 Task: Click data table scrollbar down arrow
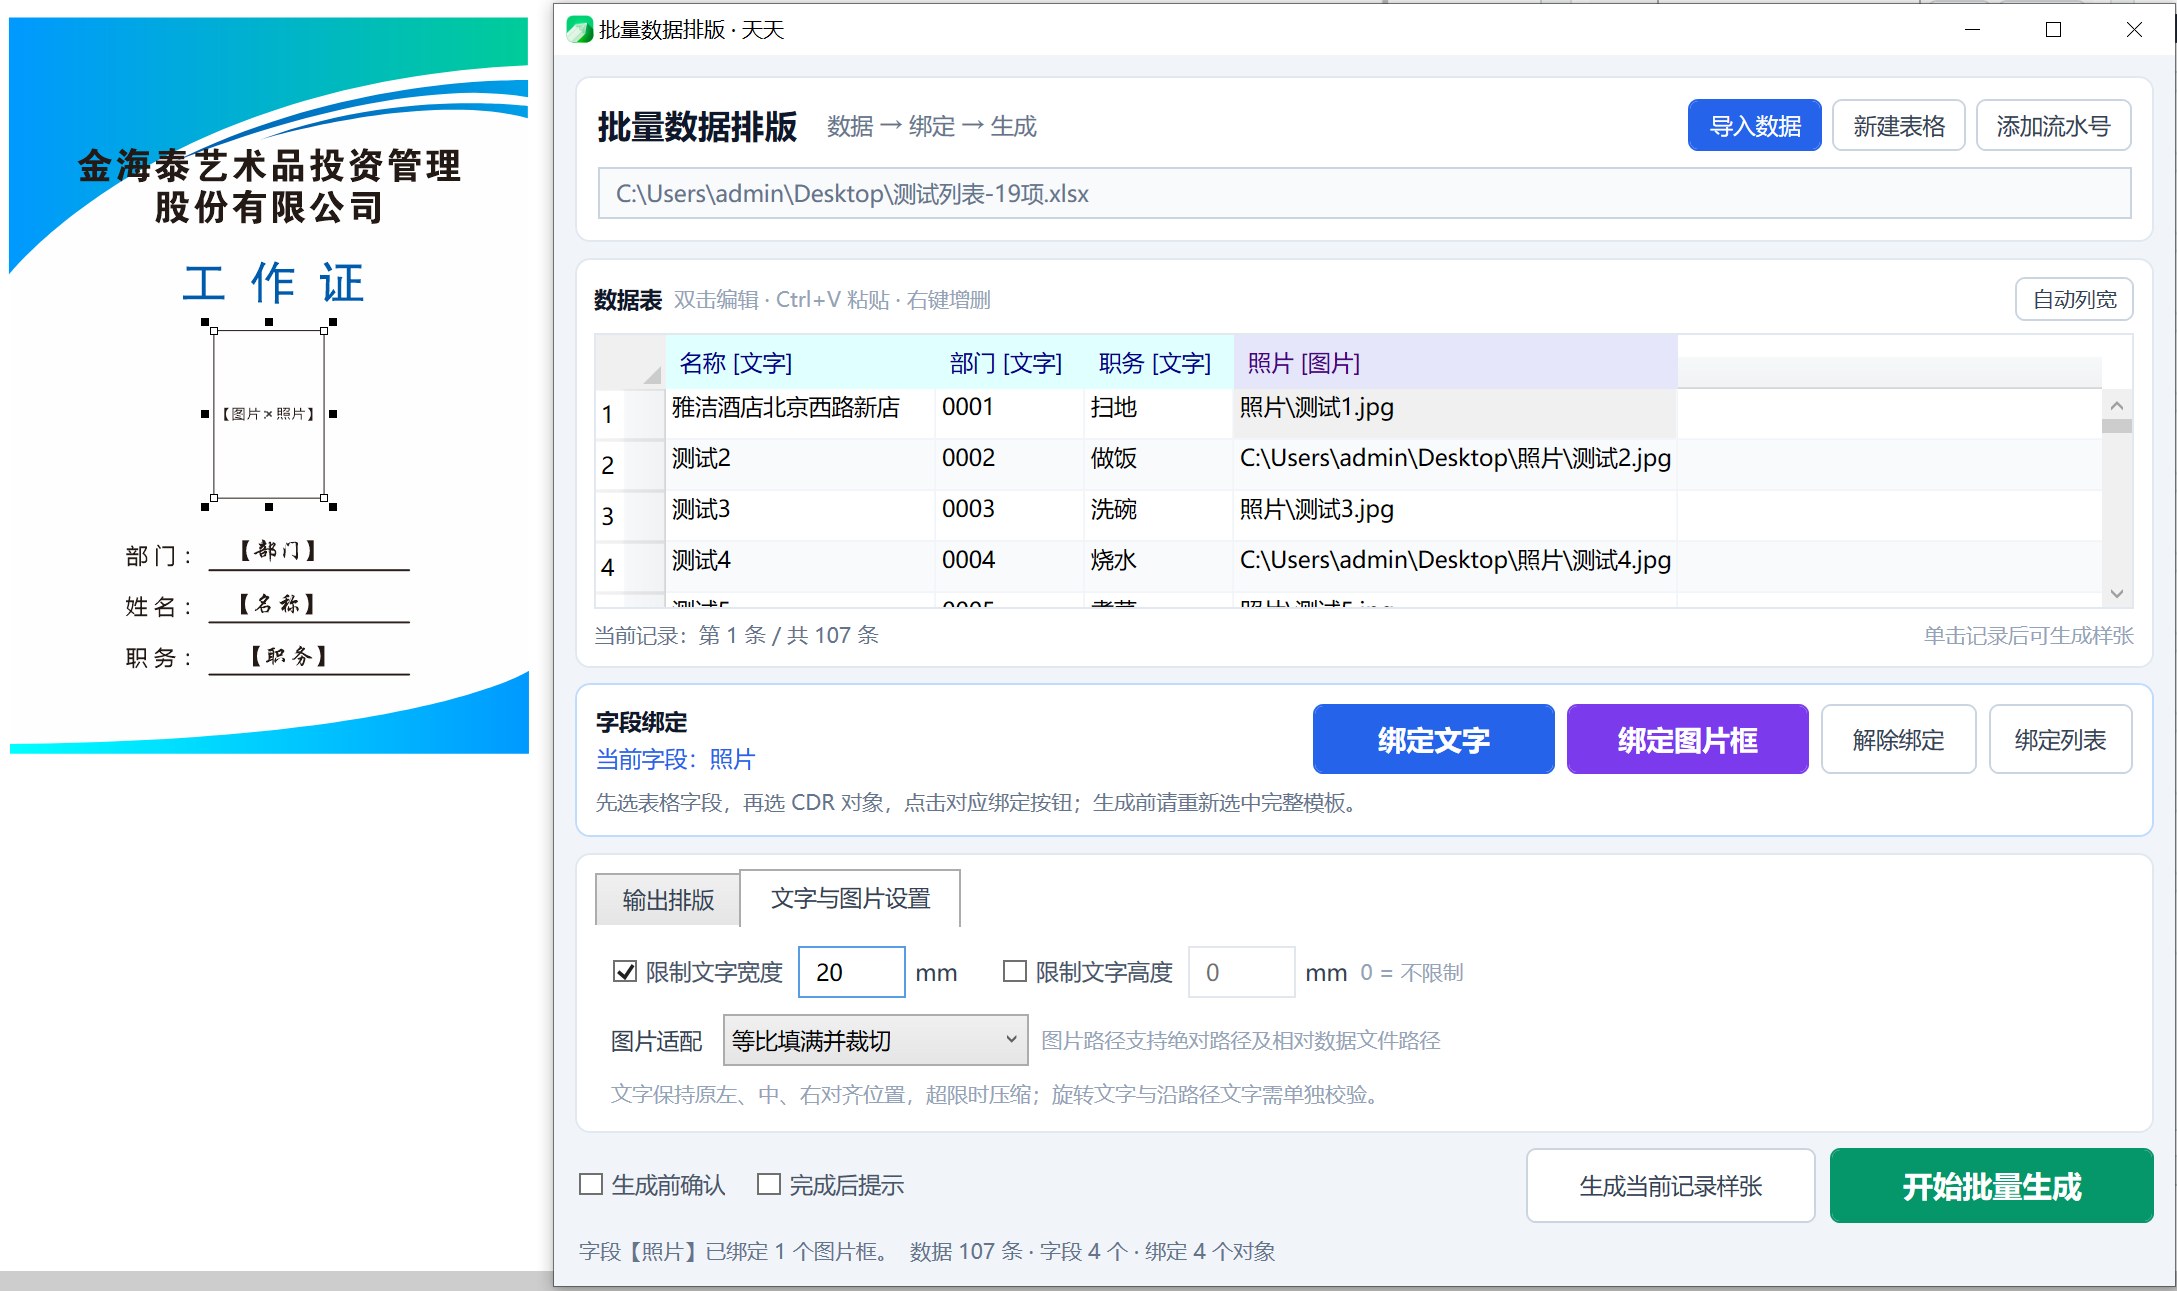2116,594
